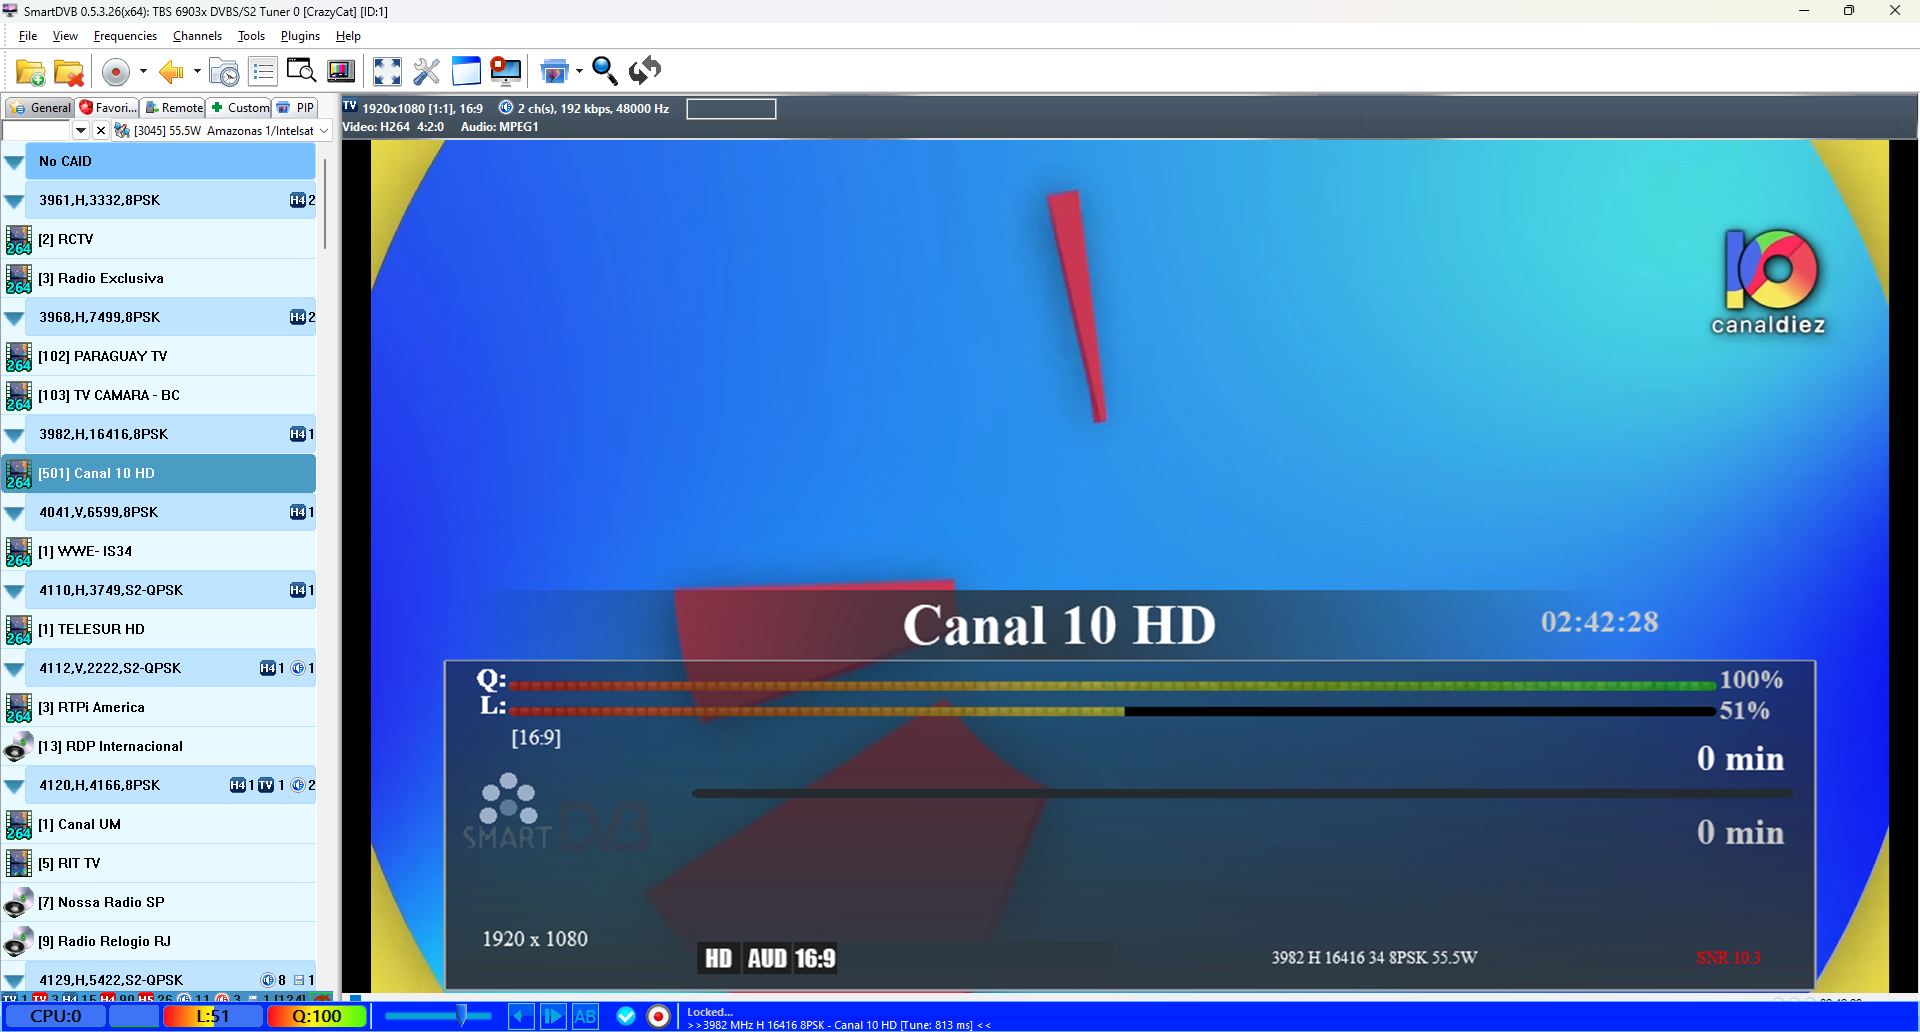1920x1032 pixels.
Task: Collapse transponder 4110,H,3749,S2-QPSK
Action: (14, 591)
